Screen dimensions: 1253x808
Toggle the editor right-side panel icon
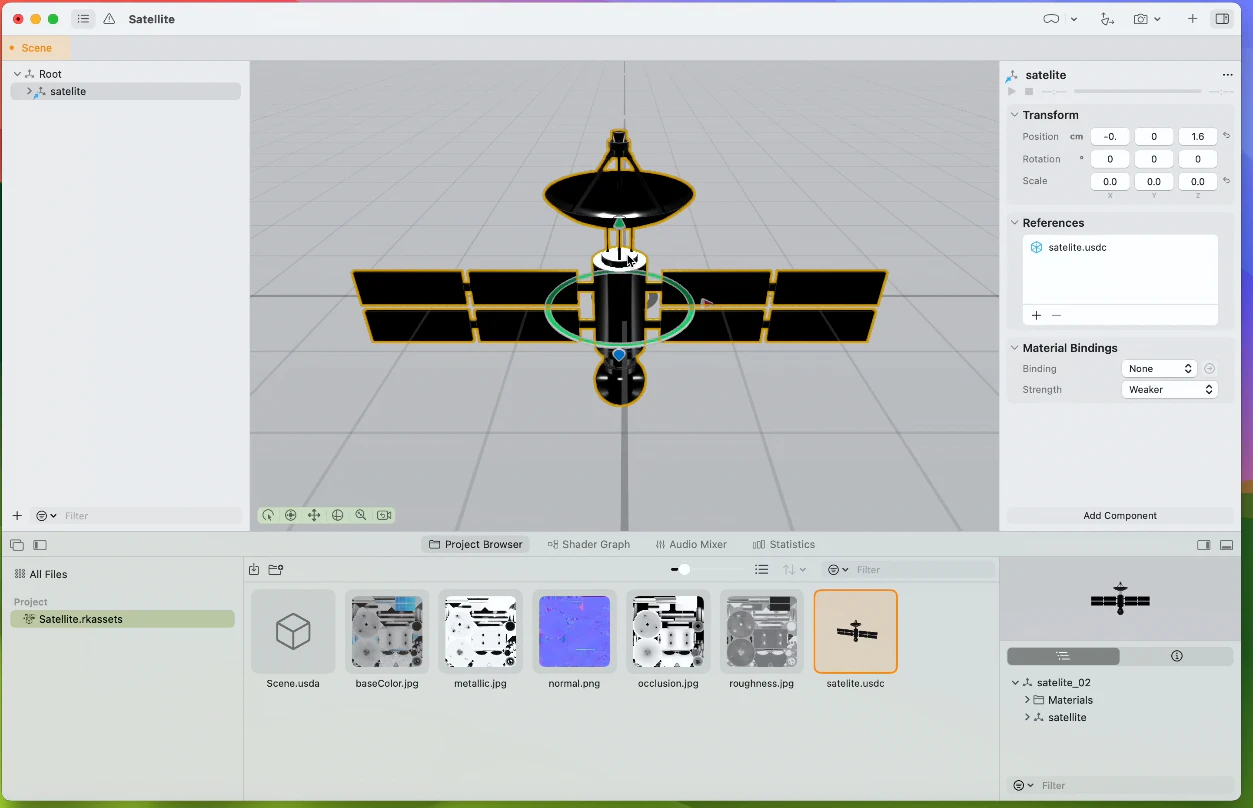coord(1204,545)
